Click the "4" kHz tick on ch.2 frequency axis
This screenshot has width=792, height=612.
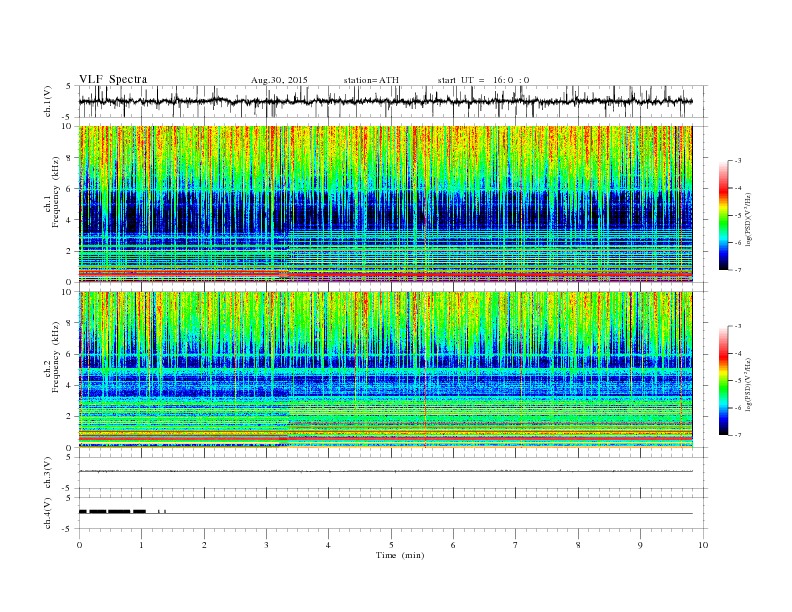(70, 385)
